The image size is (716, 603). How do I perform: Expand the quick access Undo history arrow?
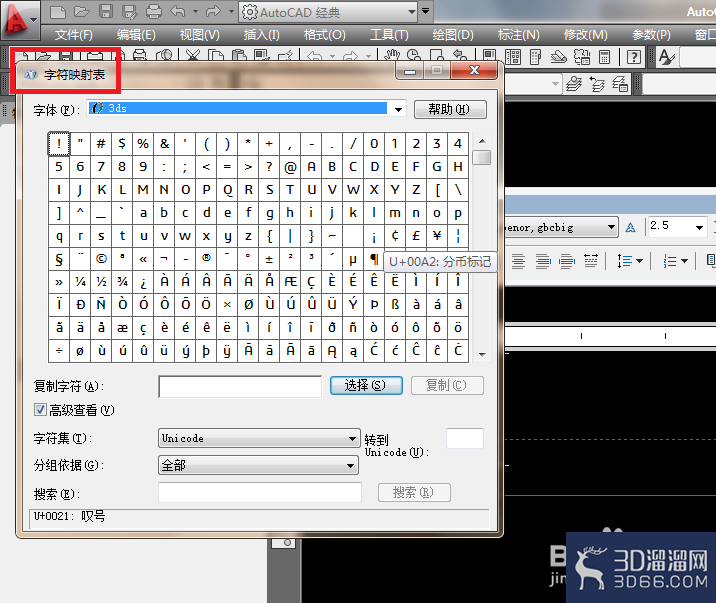[195, 11]
